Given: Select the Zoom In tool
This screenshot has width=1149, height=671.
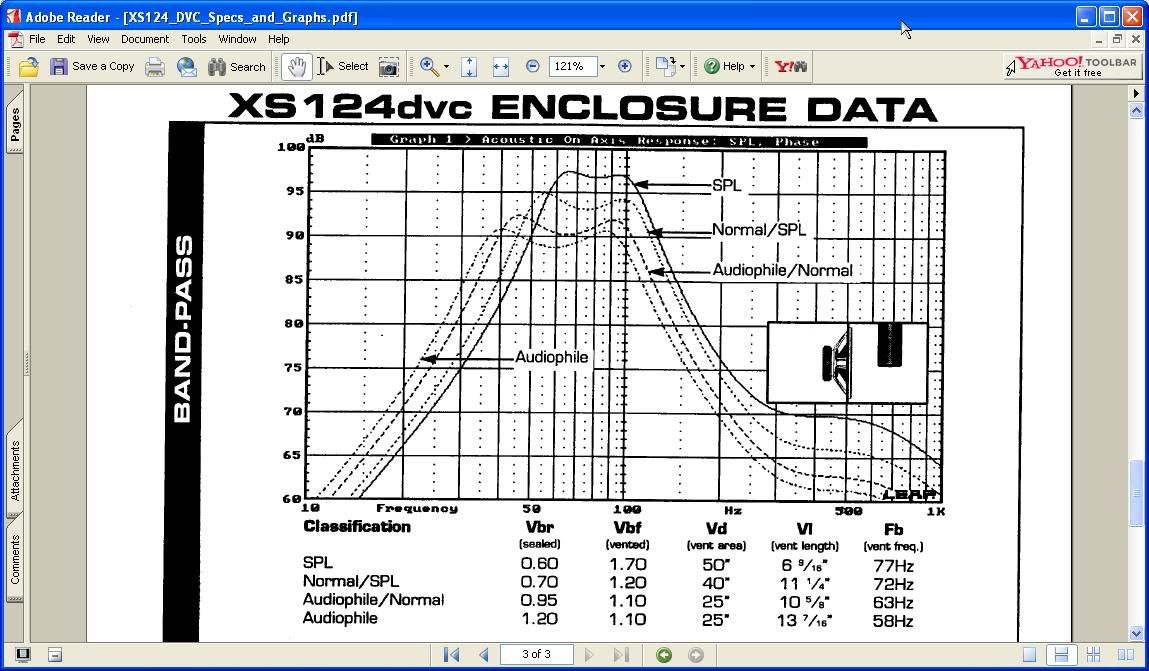Looking at the screenshot, I should (427, 66).
